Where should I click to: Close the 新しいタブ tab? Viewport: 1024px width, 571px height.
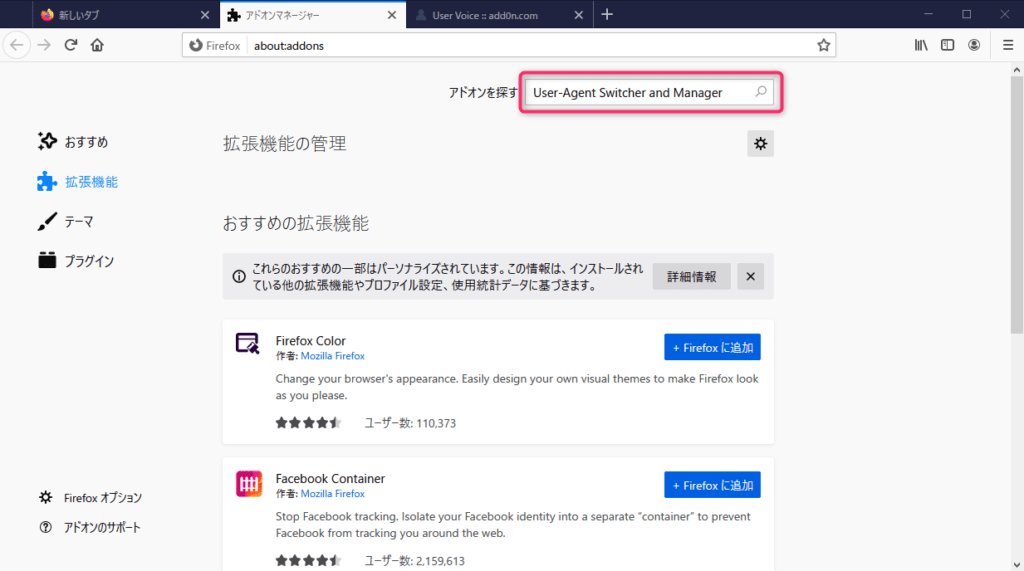204,14
